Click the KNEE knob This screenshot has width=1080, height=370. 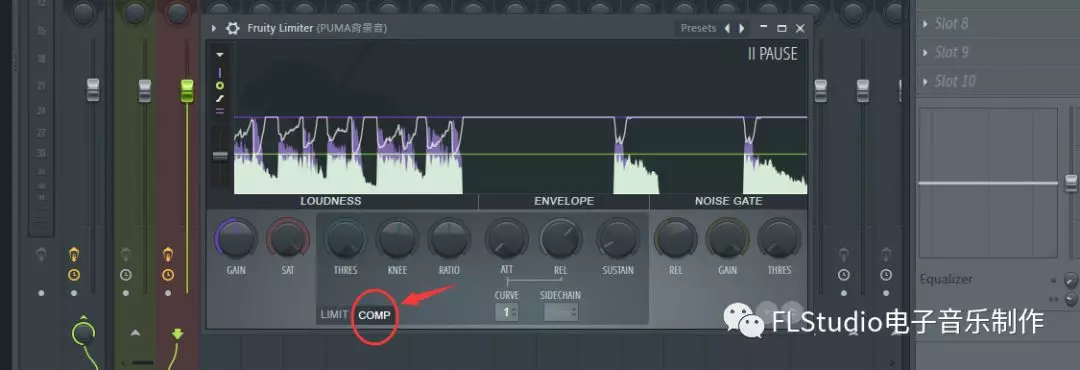click(397, 238)
